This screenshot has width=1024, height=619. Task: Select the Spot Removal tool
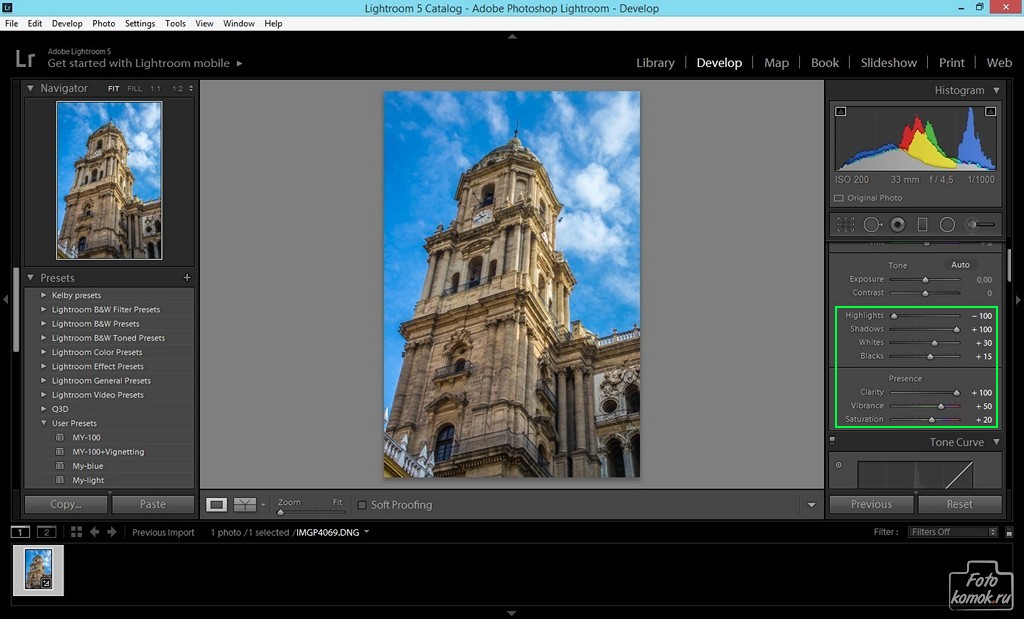pos(872,225)
